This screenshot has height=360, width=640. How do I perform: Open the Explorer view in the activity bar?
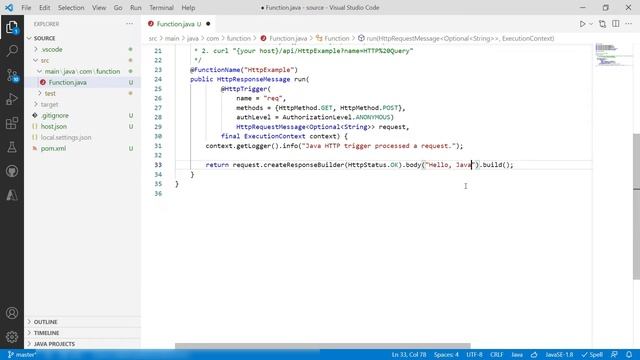(12, 27)
